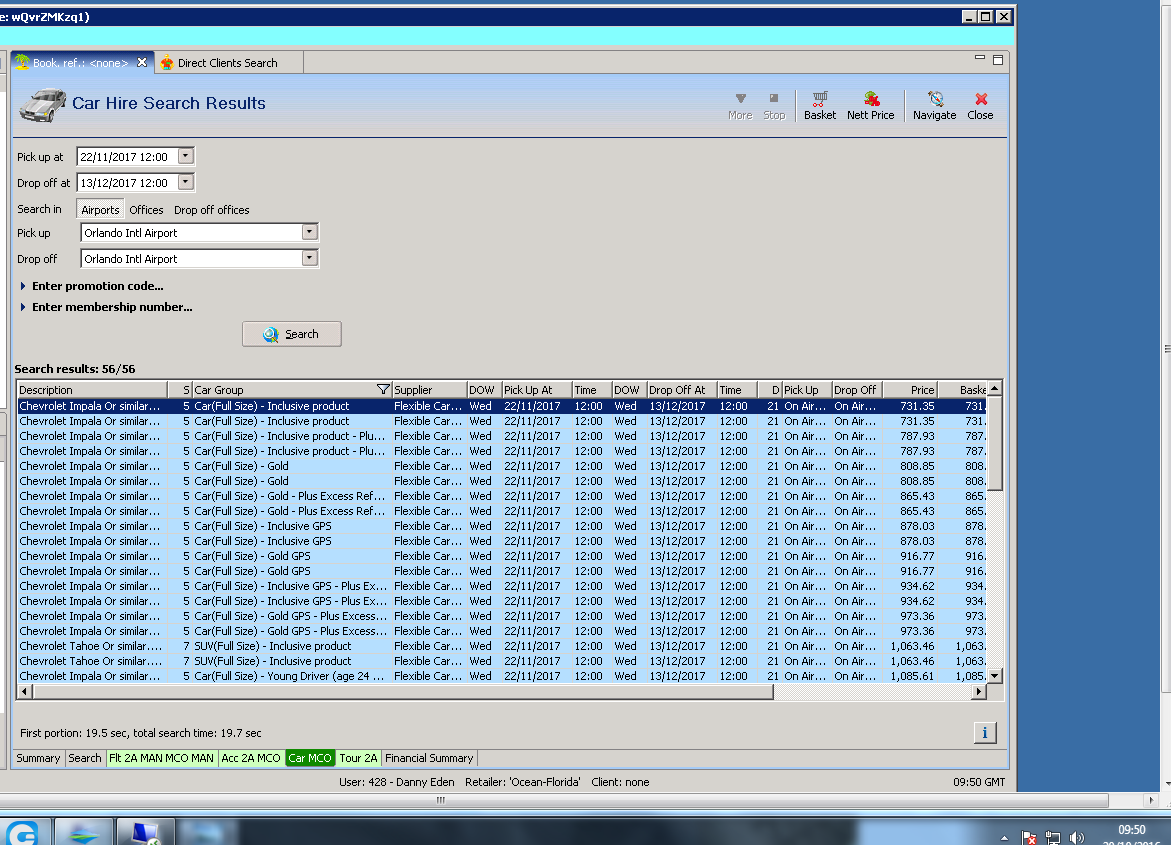Click the alert flag tray icon
This screenshot has width=1171, height=845.
pos(1029,838)
